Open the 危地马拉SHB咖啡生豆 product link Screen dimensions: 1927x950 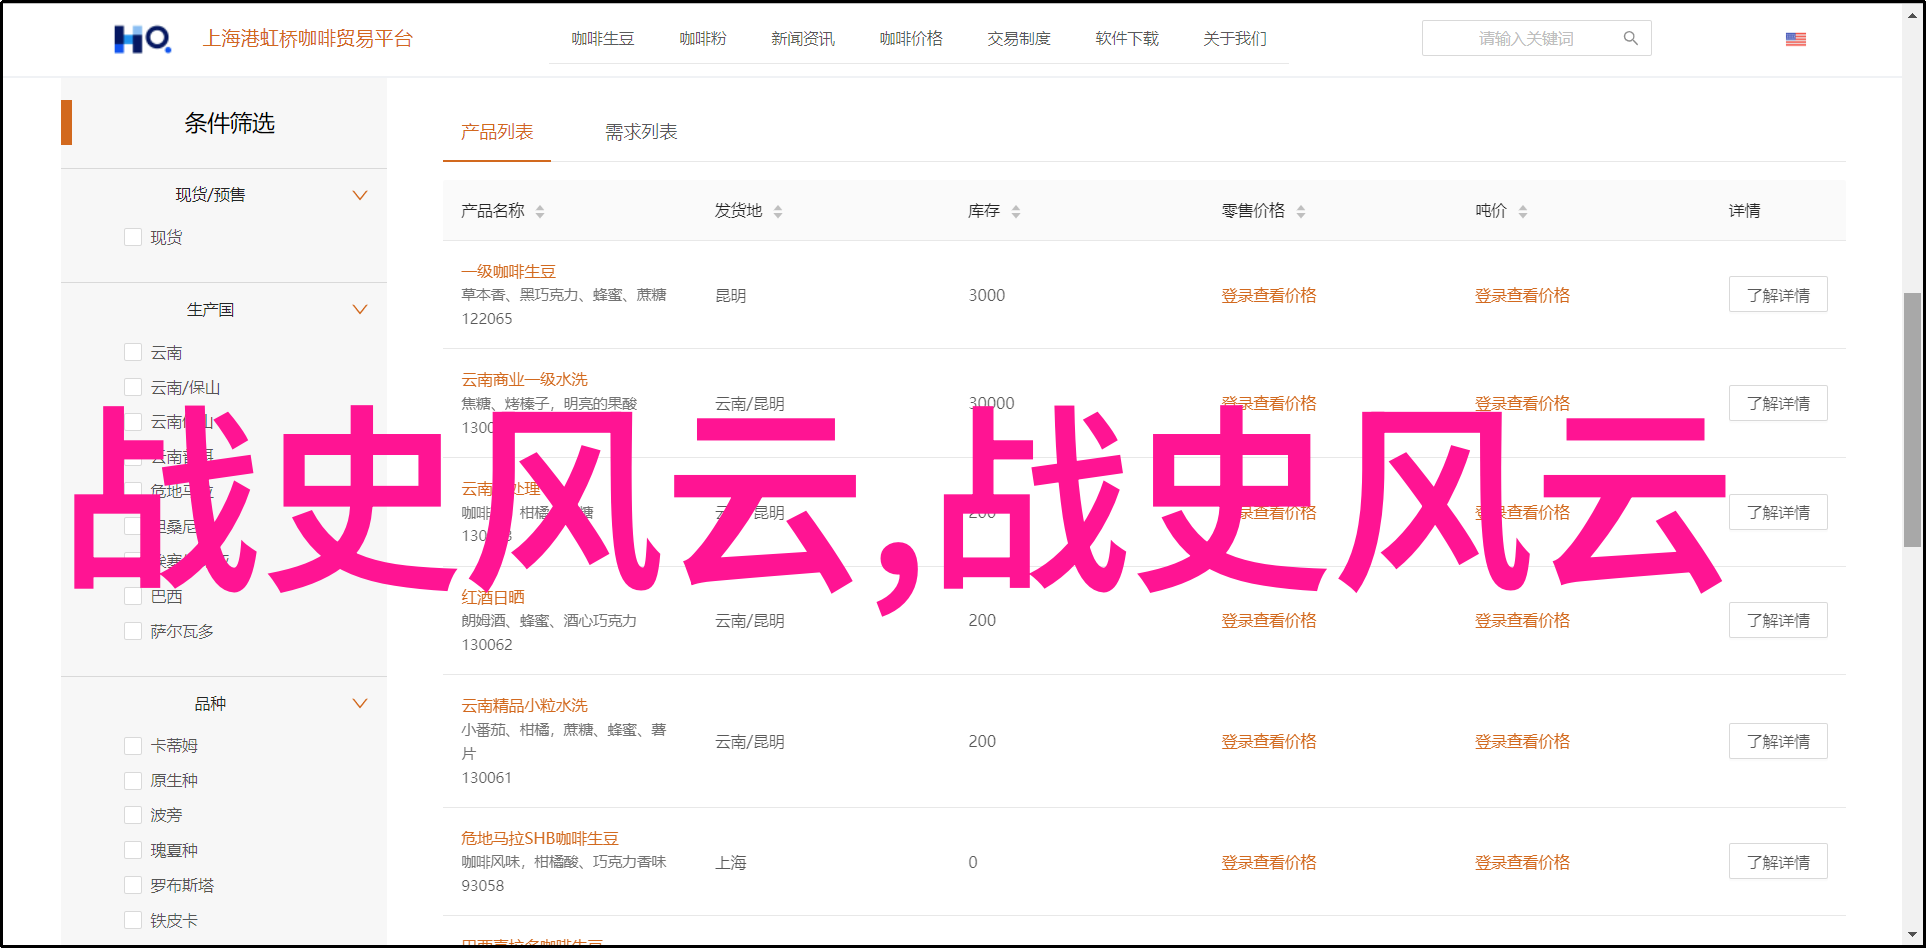[x=539, y=838]
